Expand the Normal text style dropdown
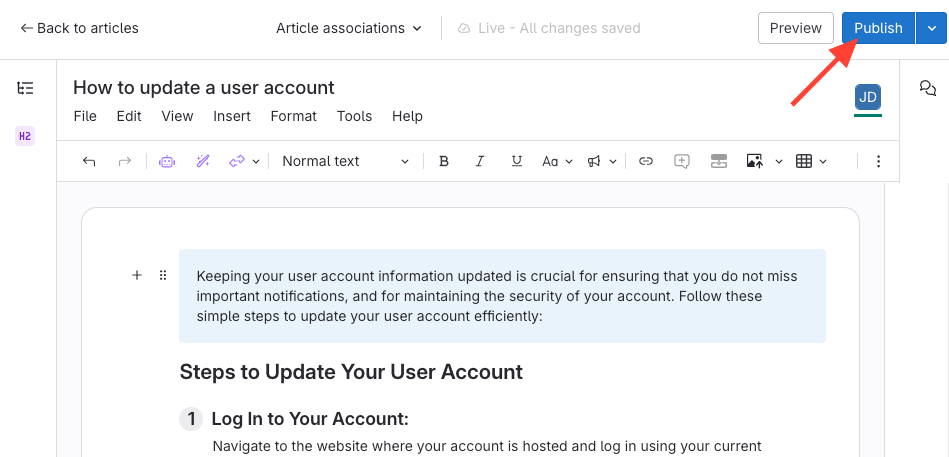This screenshot has height=457, width=949. coord(345,161)
